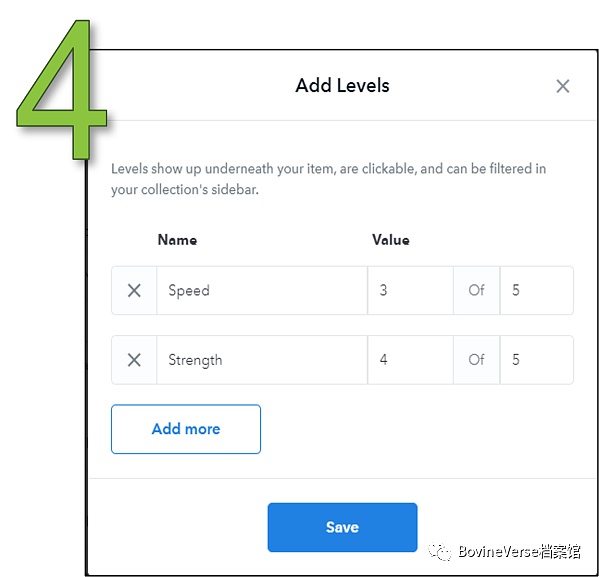Click the green step number 4
Viewport: 599px width, 577px height.
click(x=62, y=90)
